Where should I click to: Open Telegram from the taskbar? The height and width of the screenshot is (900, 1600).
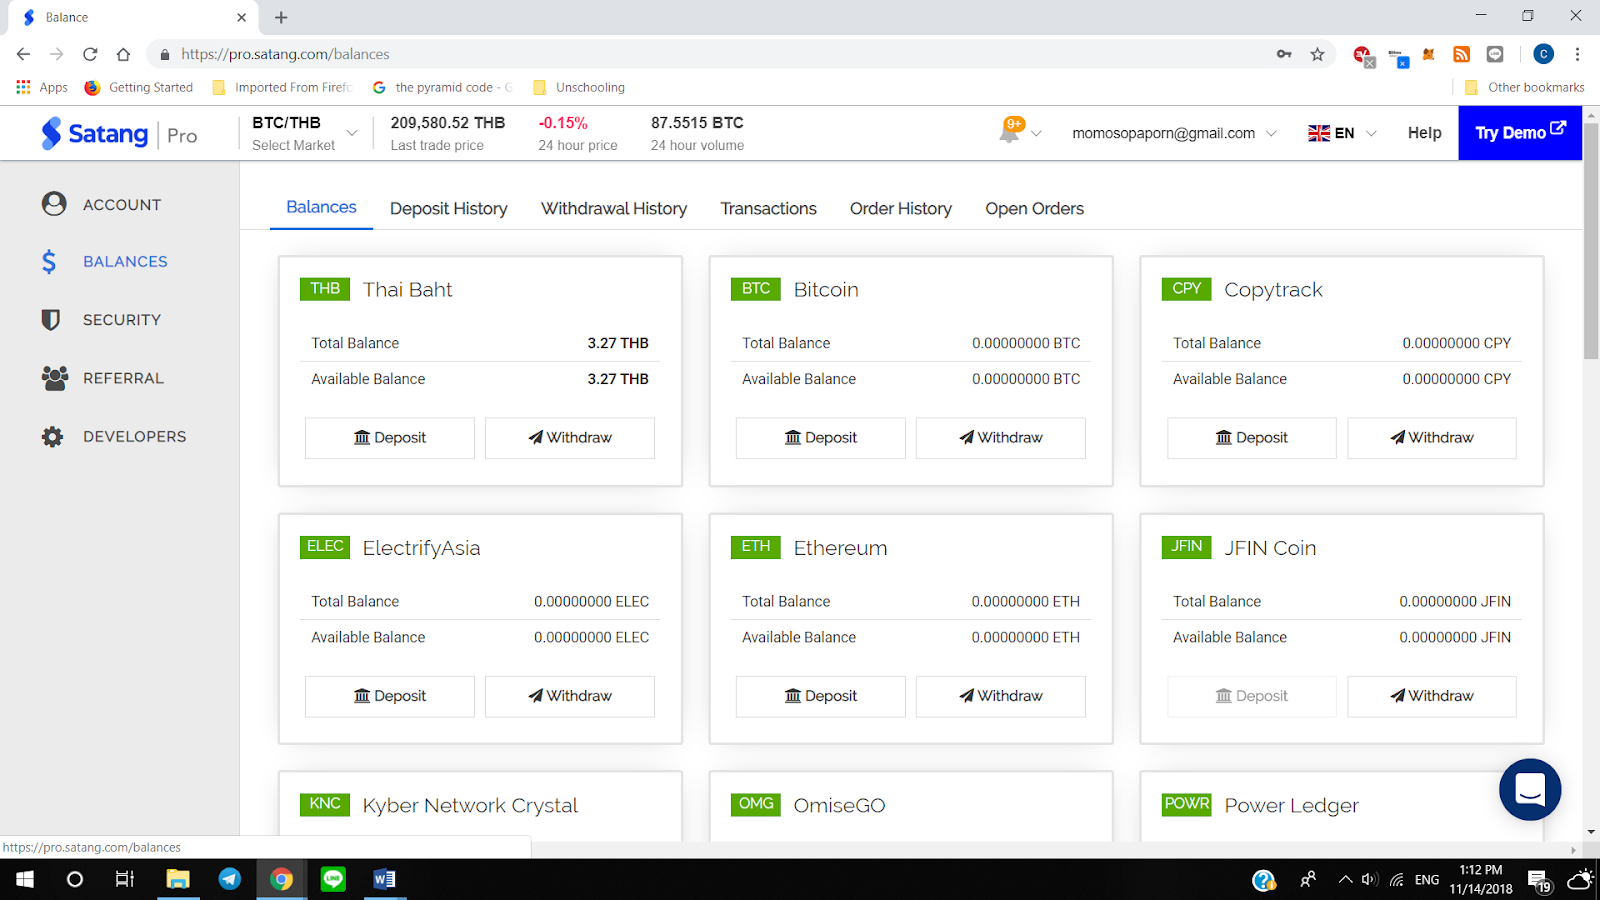tap(230, 879)
